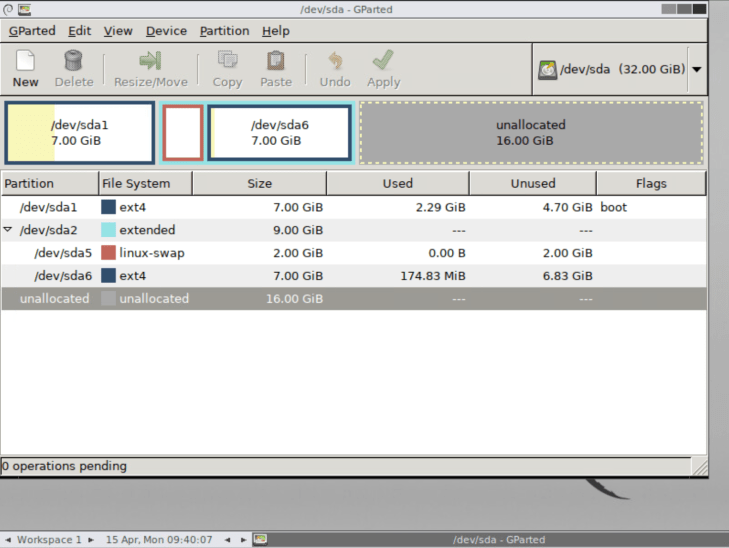Click the 9.00 GiB size of /dev/sda2
Viewport: 729px width, 548px height.
coord(298,230)
